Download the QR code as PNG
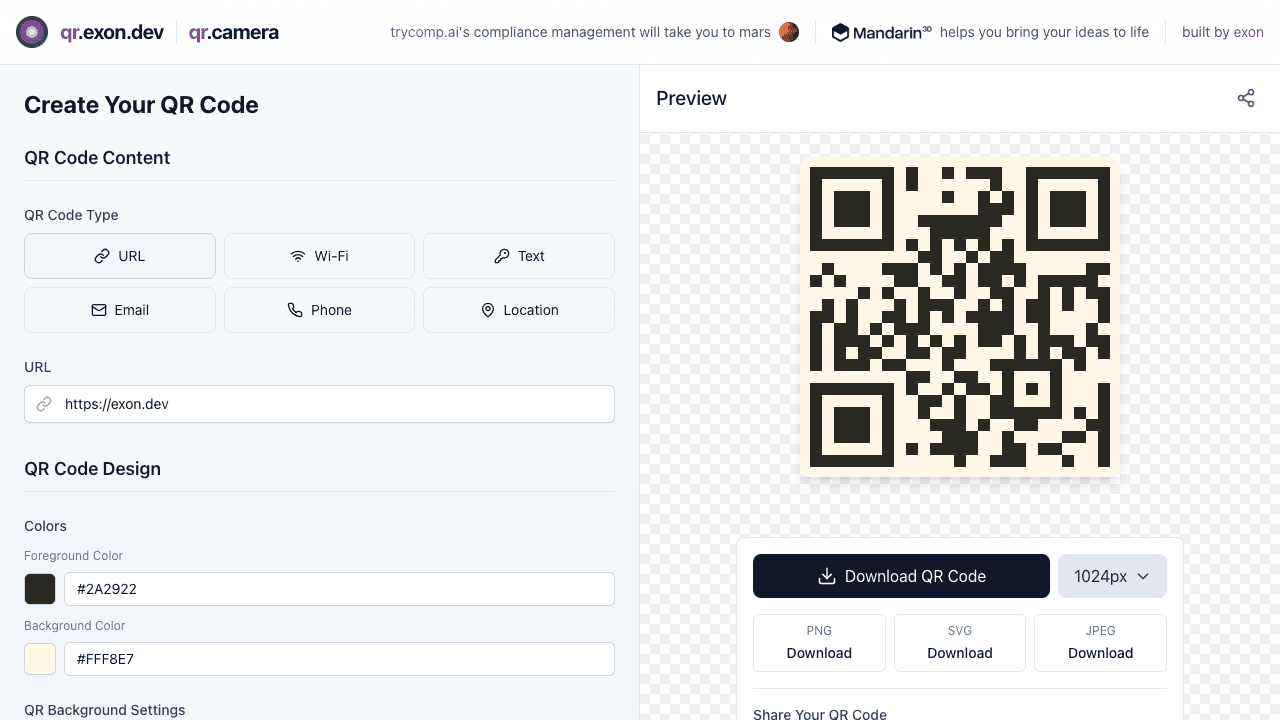 pyautogui.click(x=819, y=643)
